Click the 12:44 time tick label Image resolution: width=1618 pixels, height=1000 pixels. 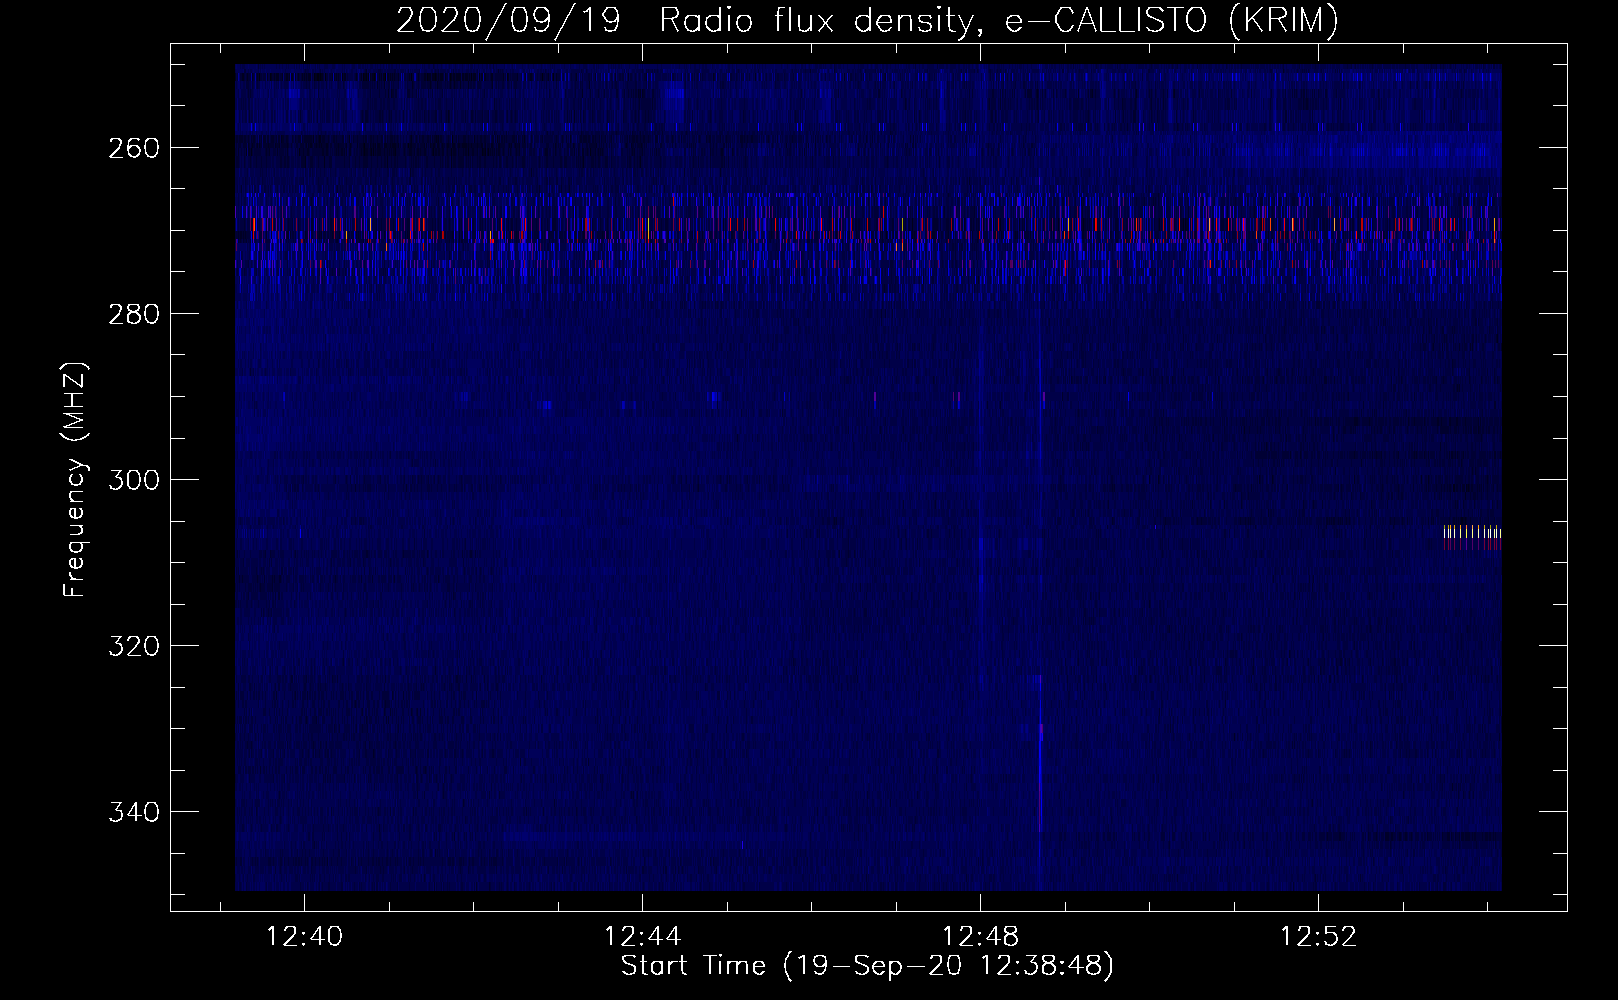643,936
